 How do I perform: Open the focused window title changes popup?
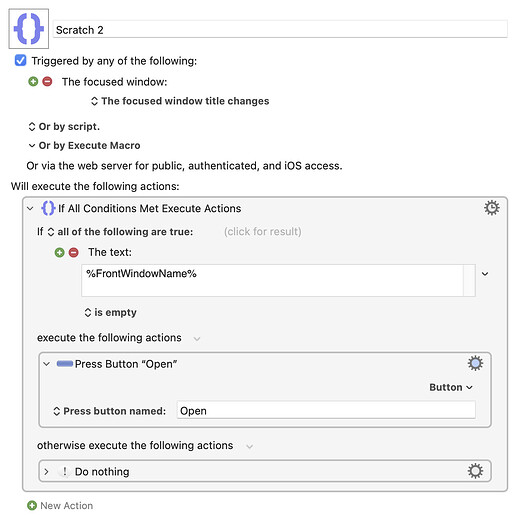click(180, 101)
